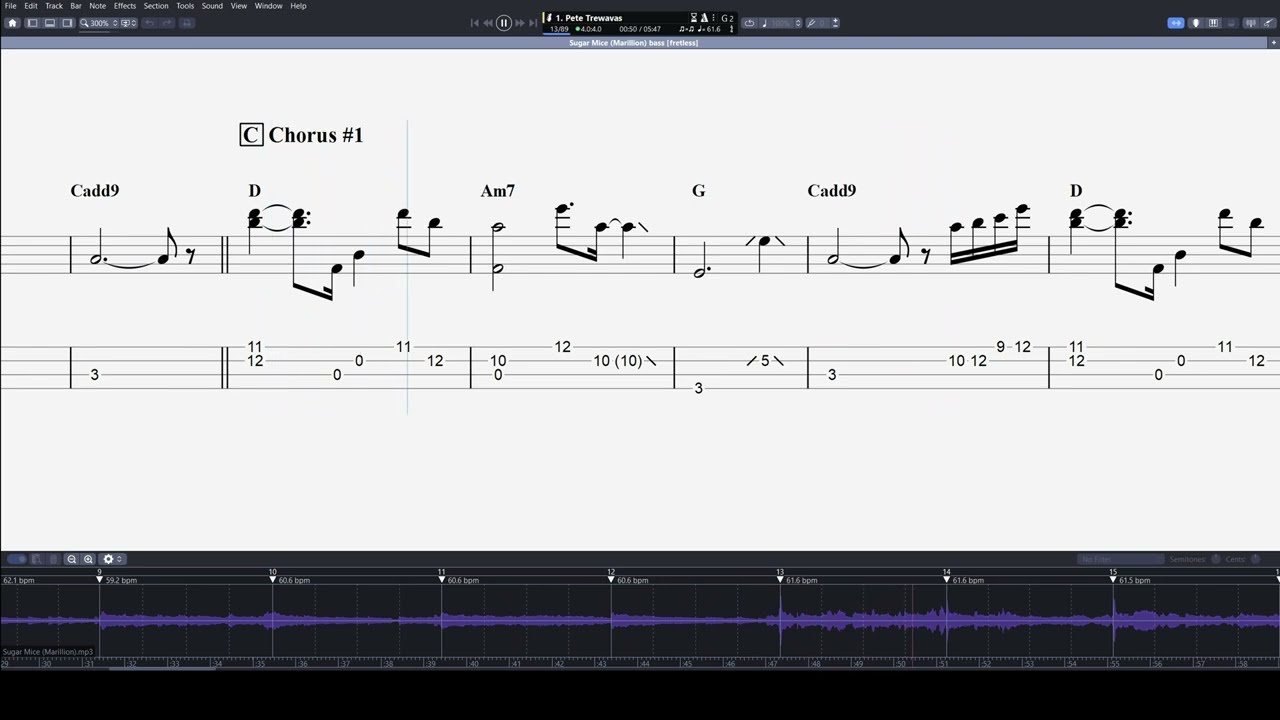Select the Am7 chord name
This screenshot has height=720, width=1280.
click(x=498, y=191)
